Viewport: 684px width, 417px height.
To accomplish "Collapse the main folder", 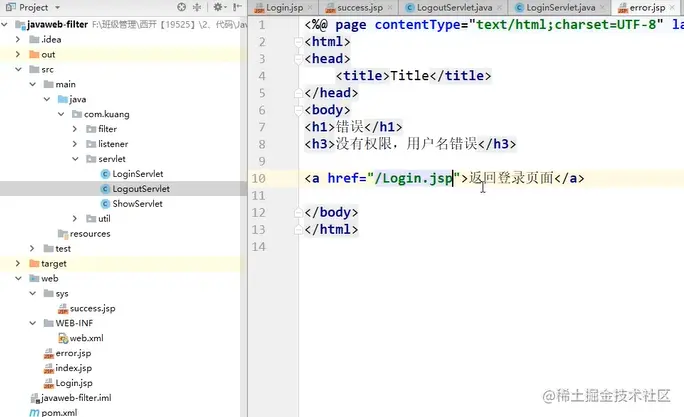I will pyautogui.click(x=33, y=84).
